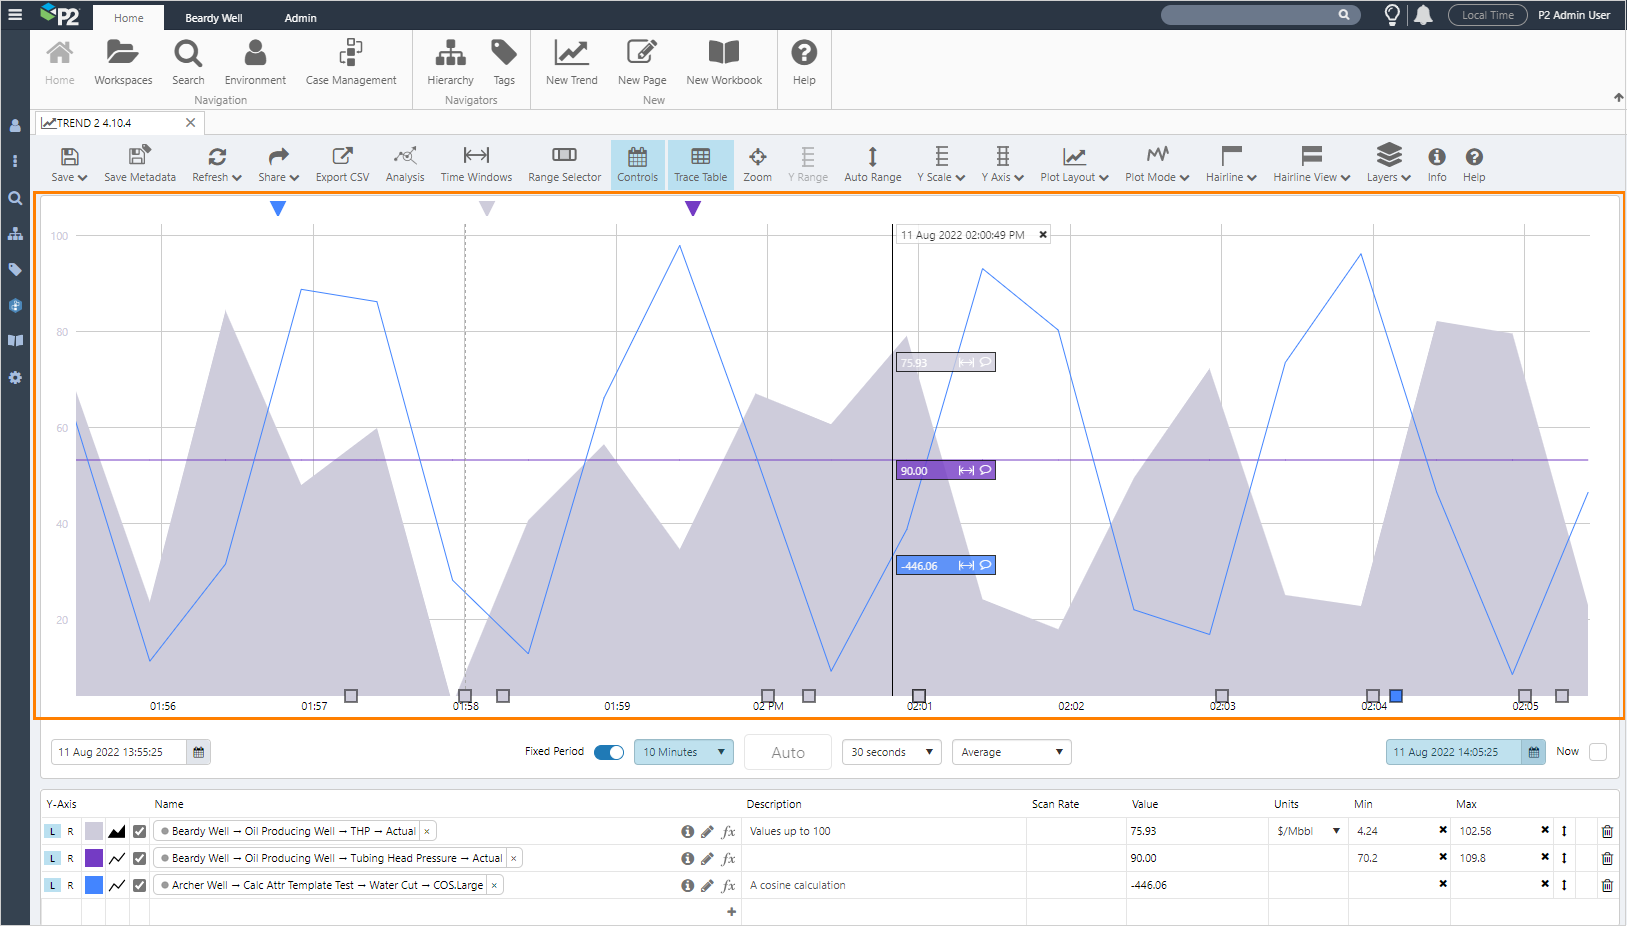Click the Local Time button
Screen dimensions: 1627x926
coord(1487,15)
